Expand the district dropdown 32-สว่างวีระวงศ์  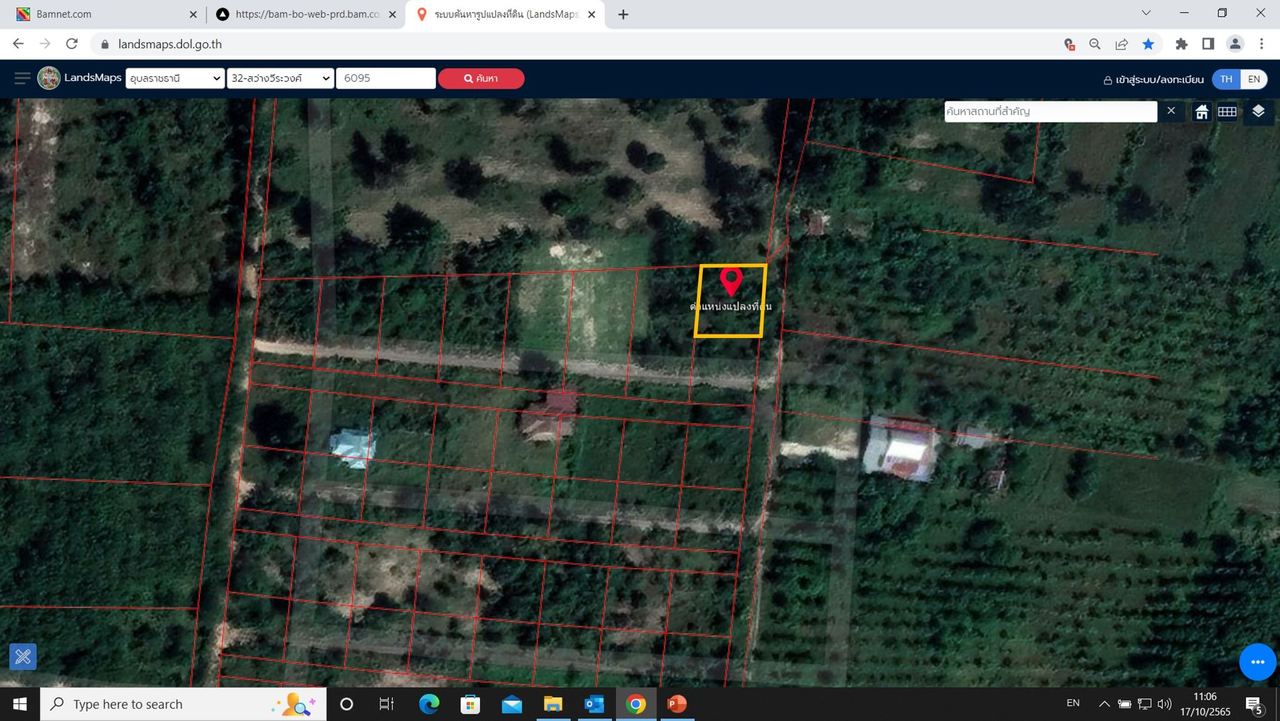tap(280, 78)
